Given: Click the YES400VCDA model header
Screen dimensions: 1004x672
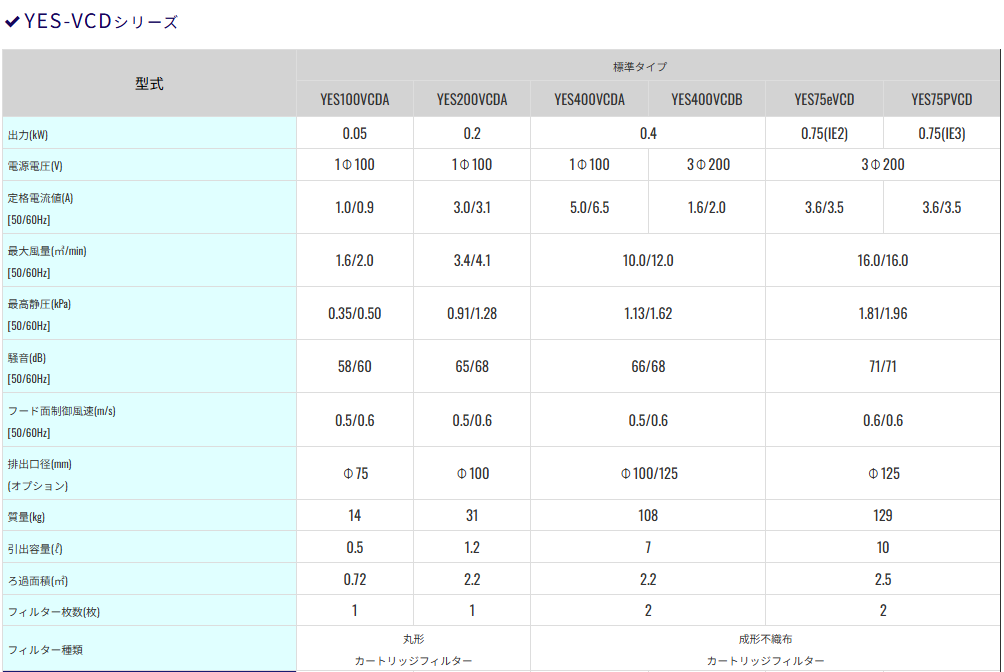Looking at the screenshot, I should [x=589, y=100].
